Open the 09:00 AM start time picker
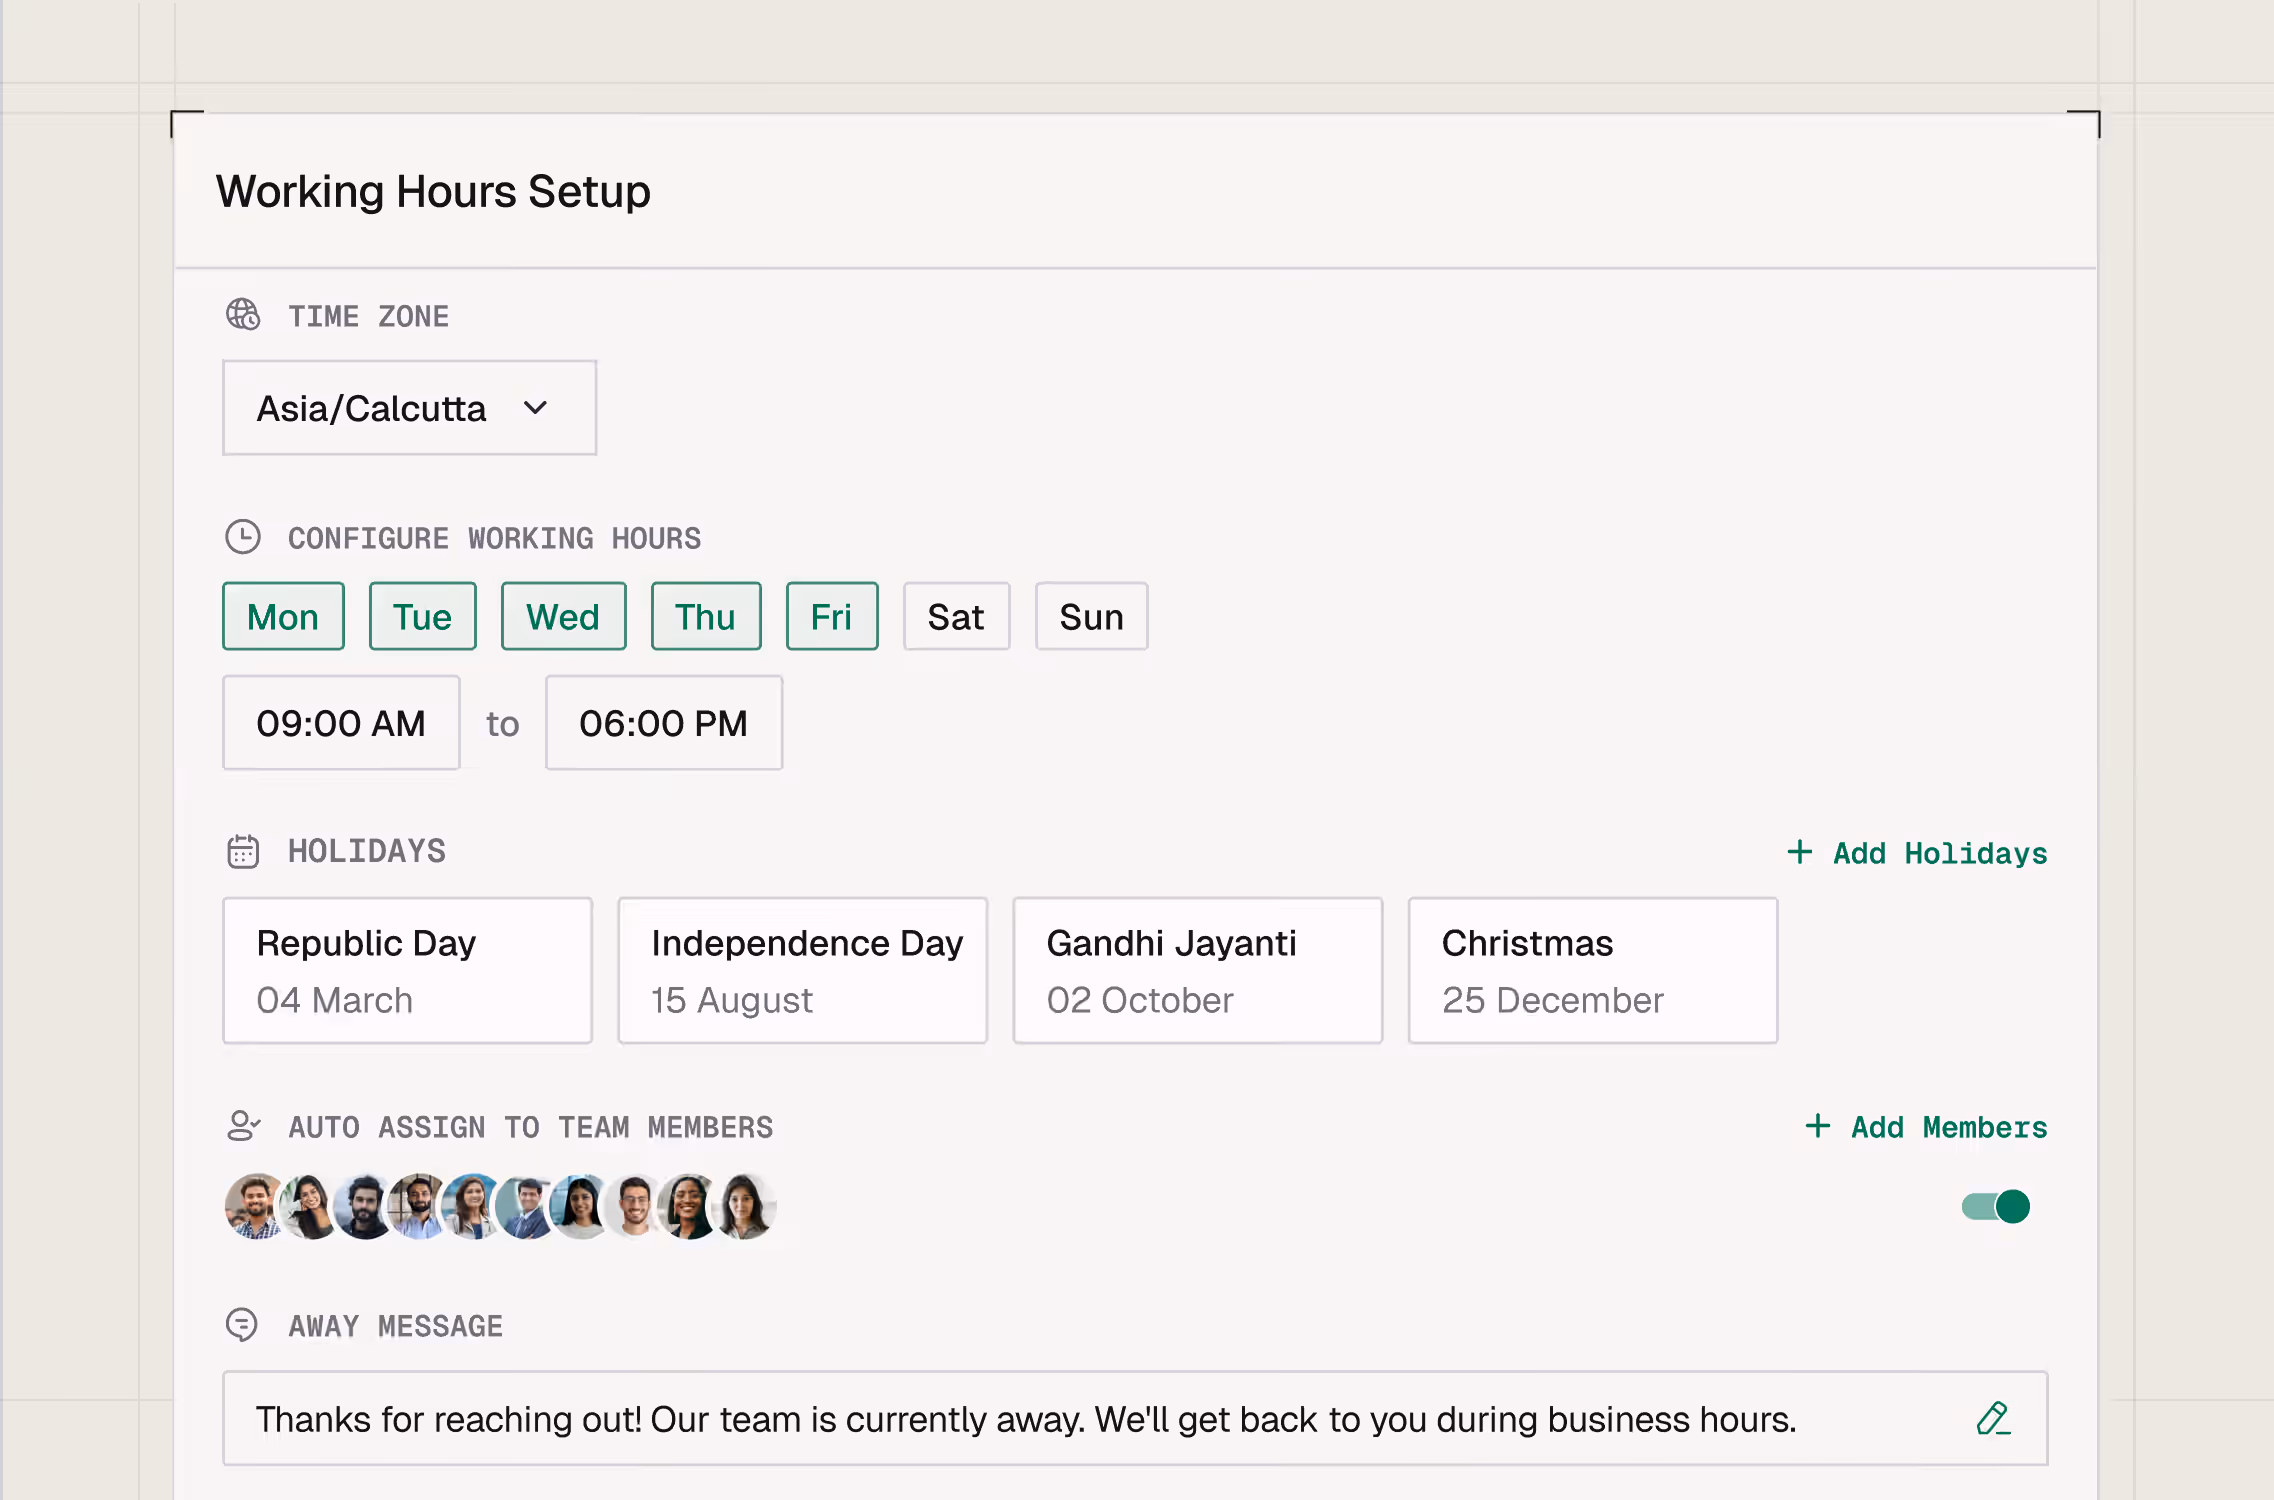2274x1500 pixels. point(341,723)
